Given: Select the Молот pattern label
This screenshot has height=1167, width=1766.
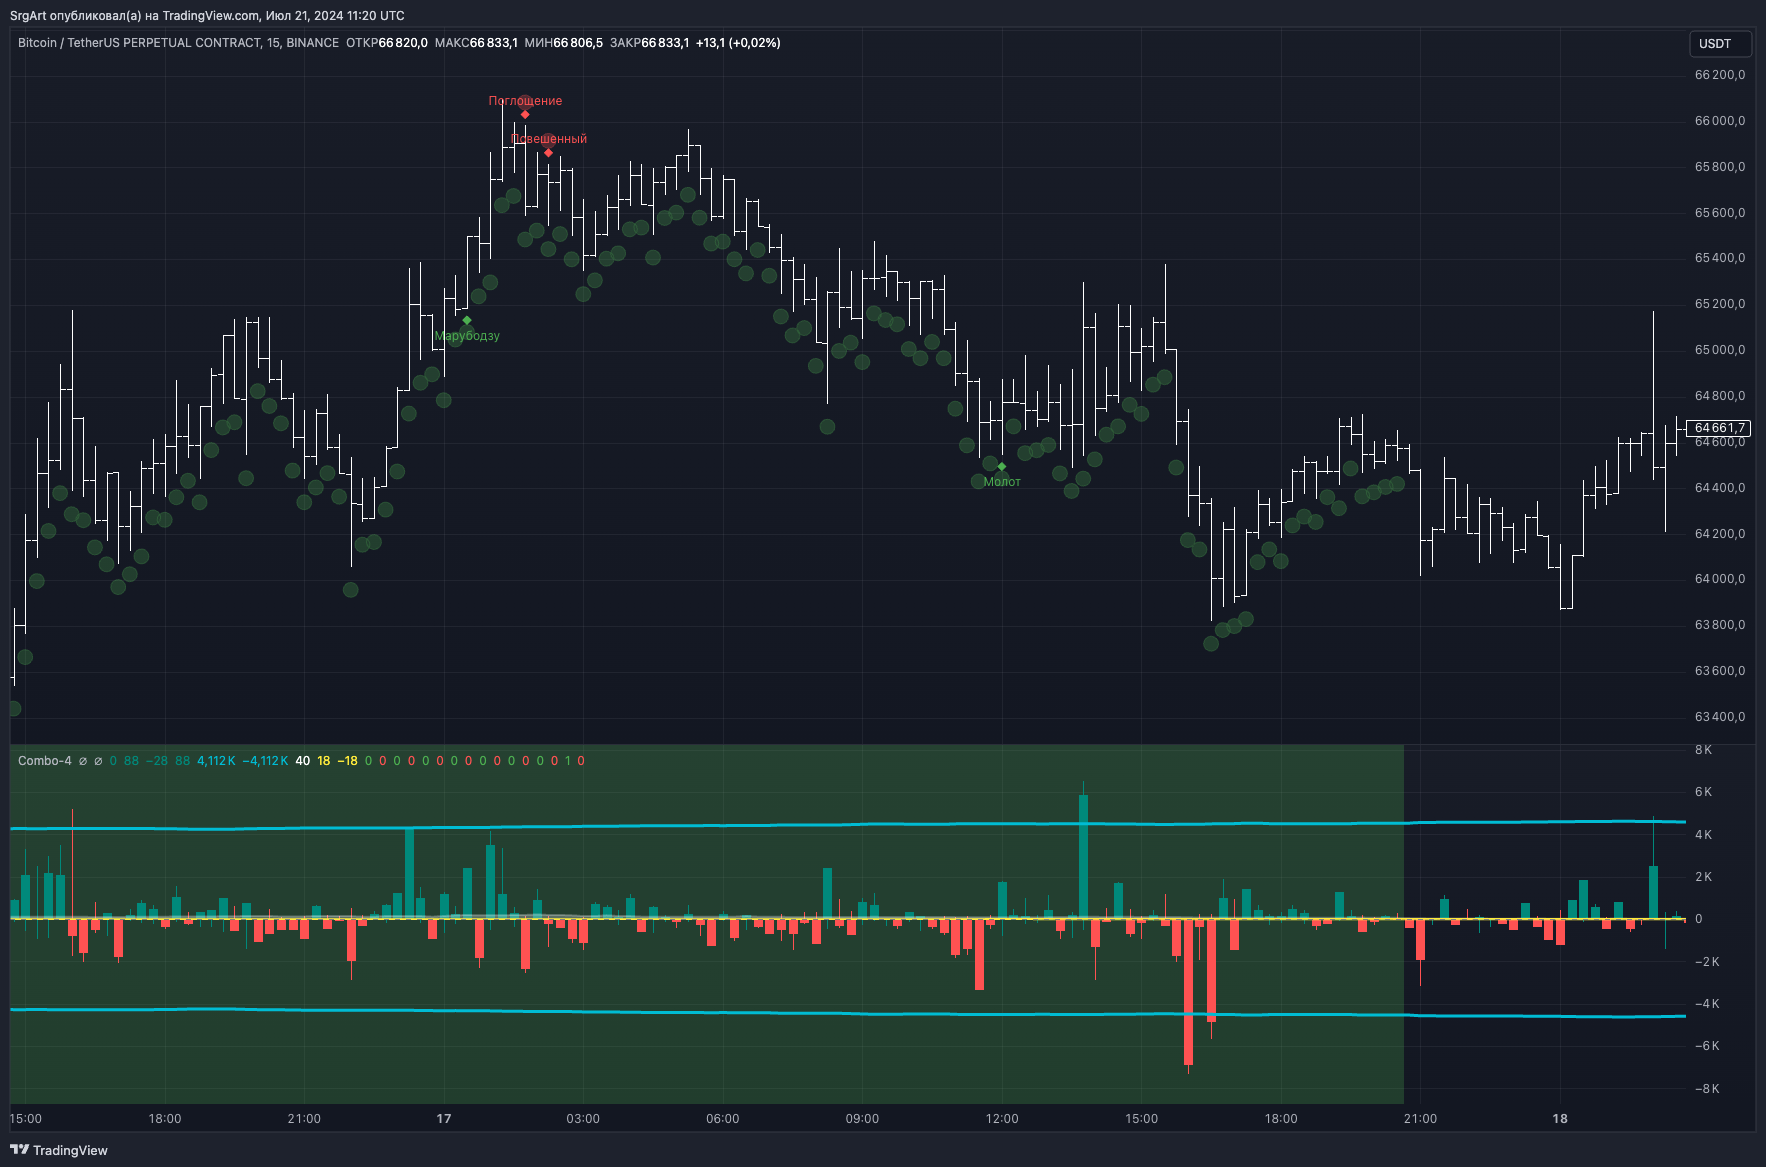Looking at the screenshot, I should (1002, 482).
